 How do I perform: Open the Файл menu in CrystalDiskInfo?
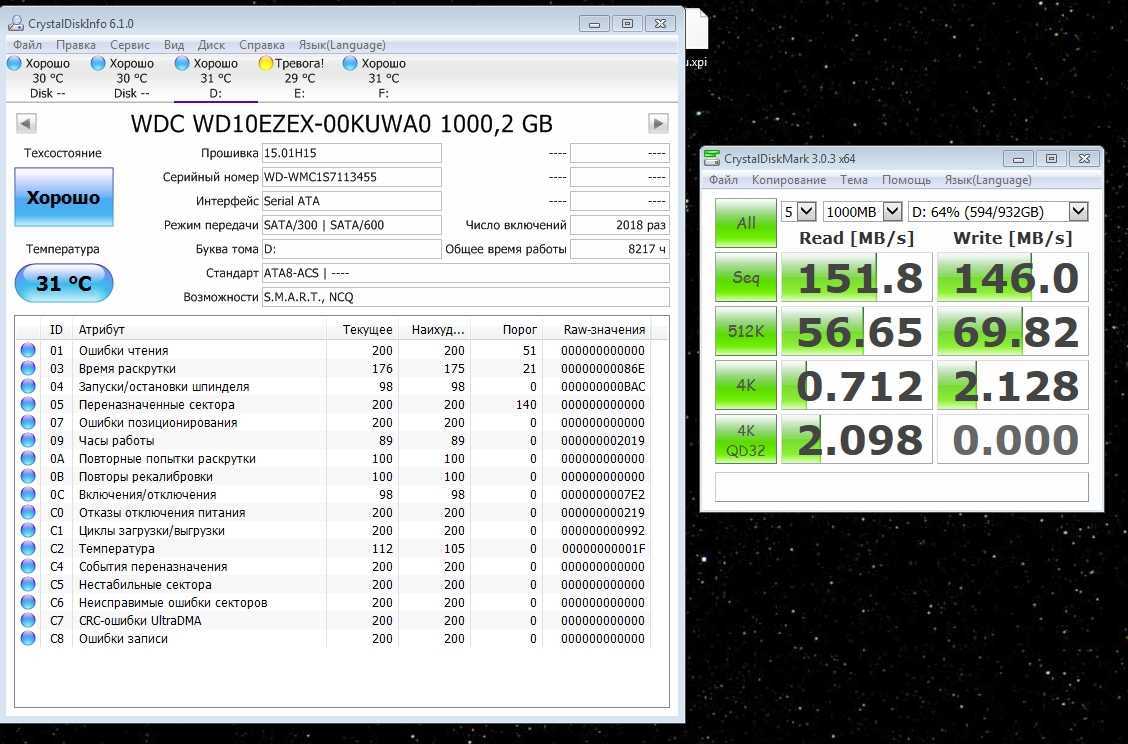(27, 45)
